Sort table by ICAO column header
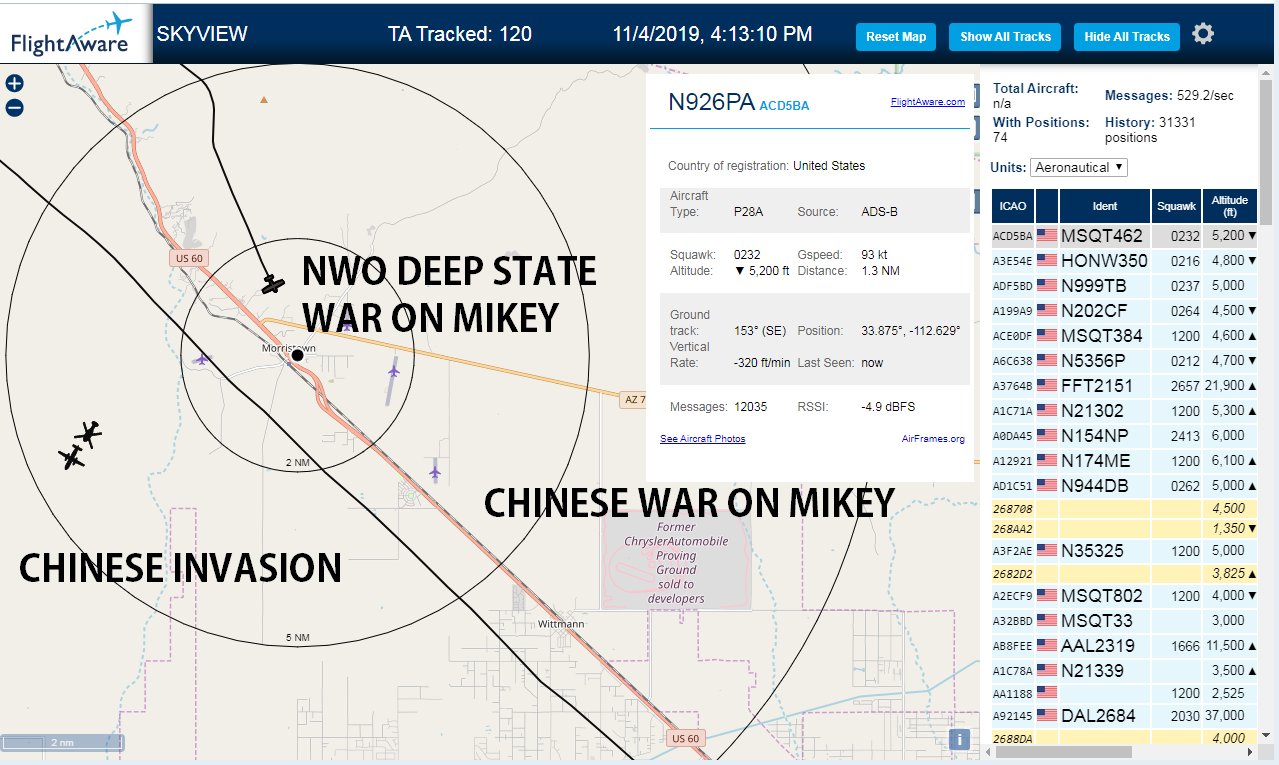Screen dimensions: 1279x765 [1013, 206]
